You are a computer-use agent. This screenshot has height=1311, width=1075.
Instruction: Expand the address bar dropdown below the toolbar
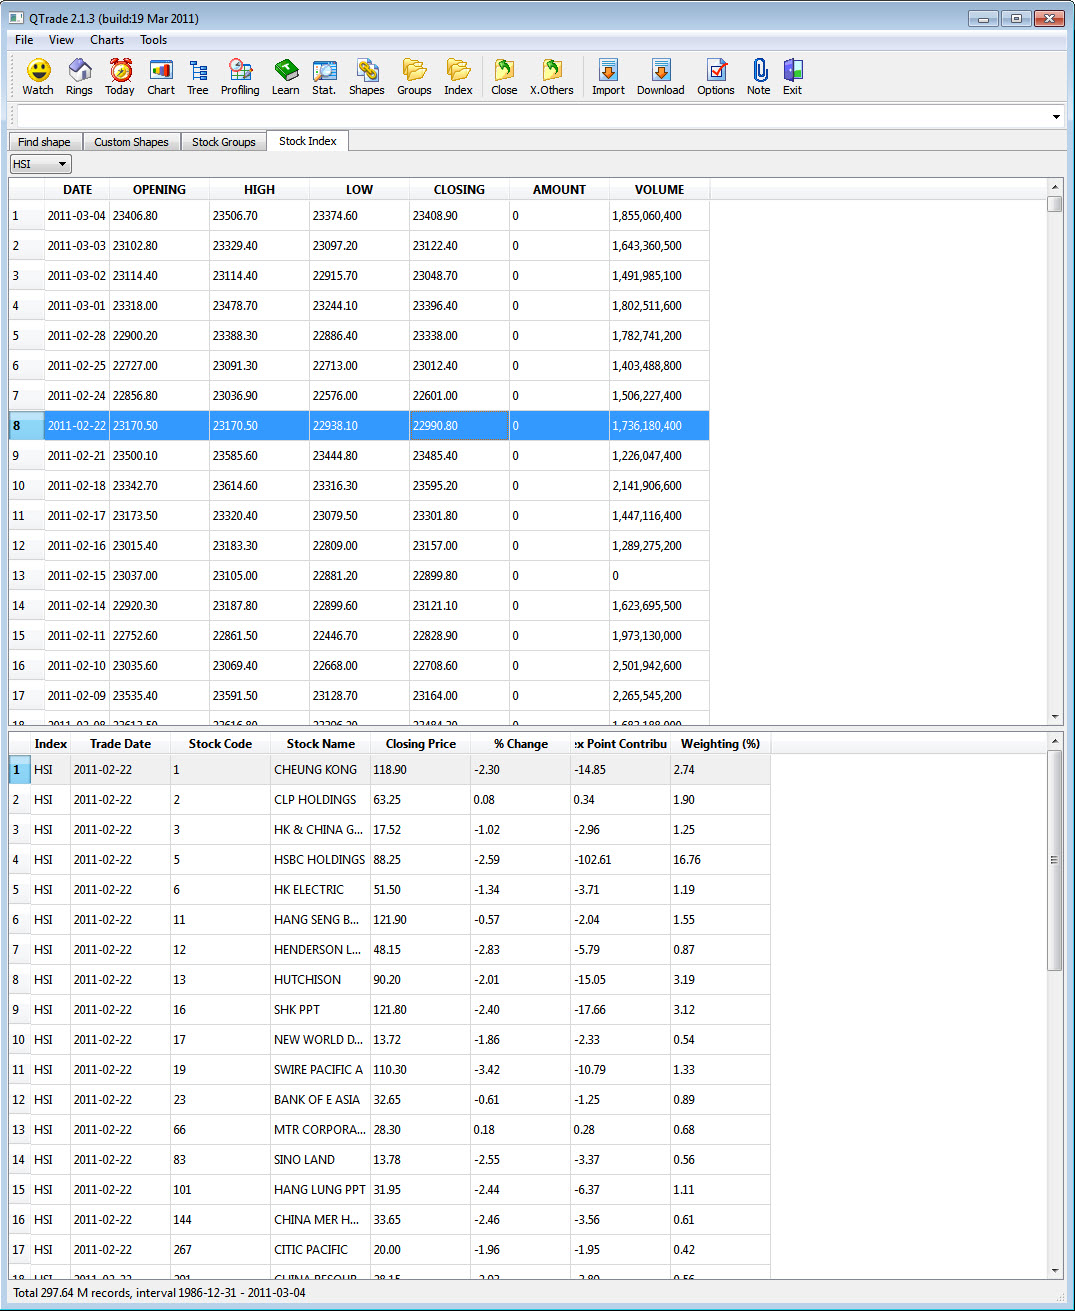click(1055, 116)
